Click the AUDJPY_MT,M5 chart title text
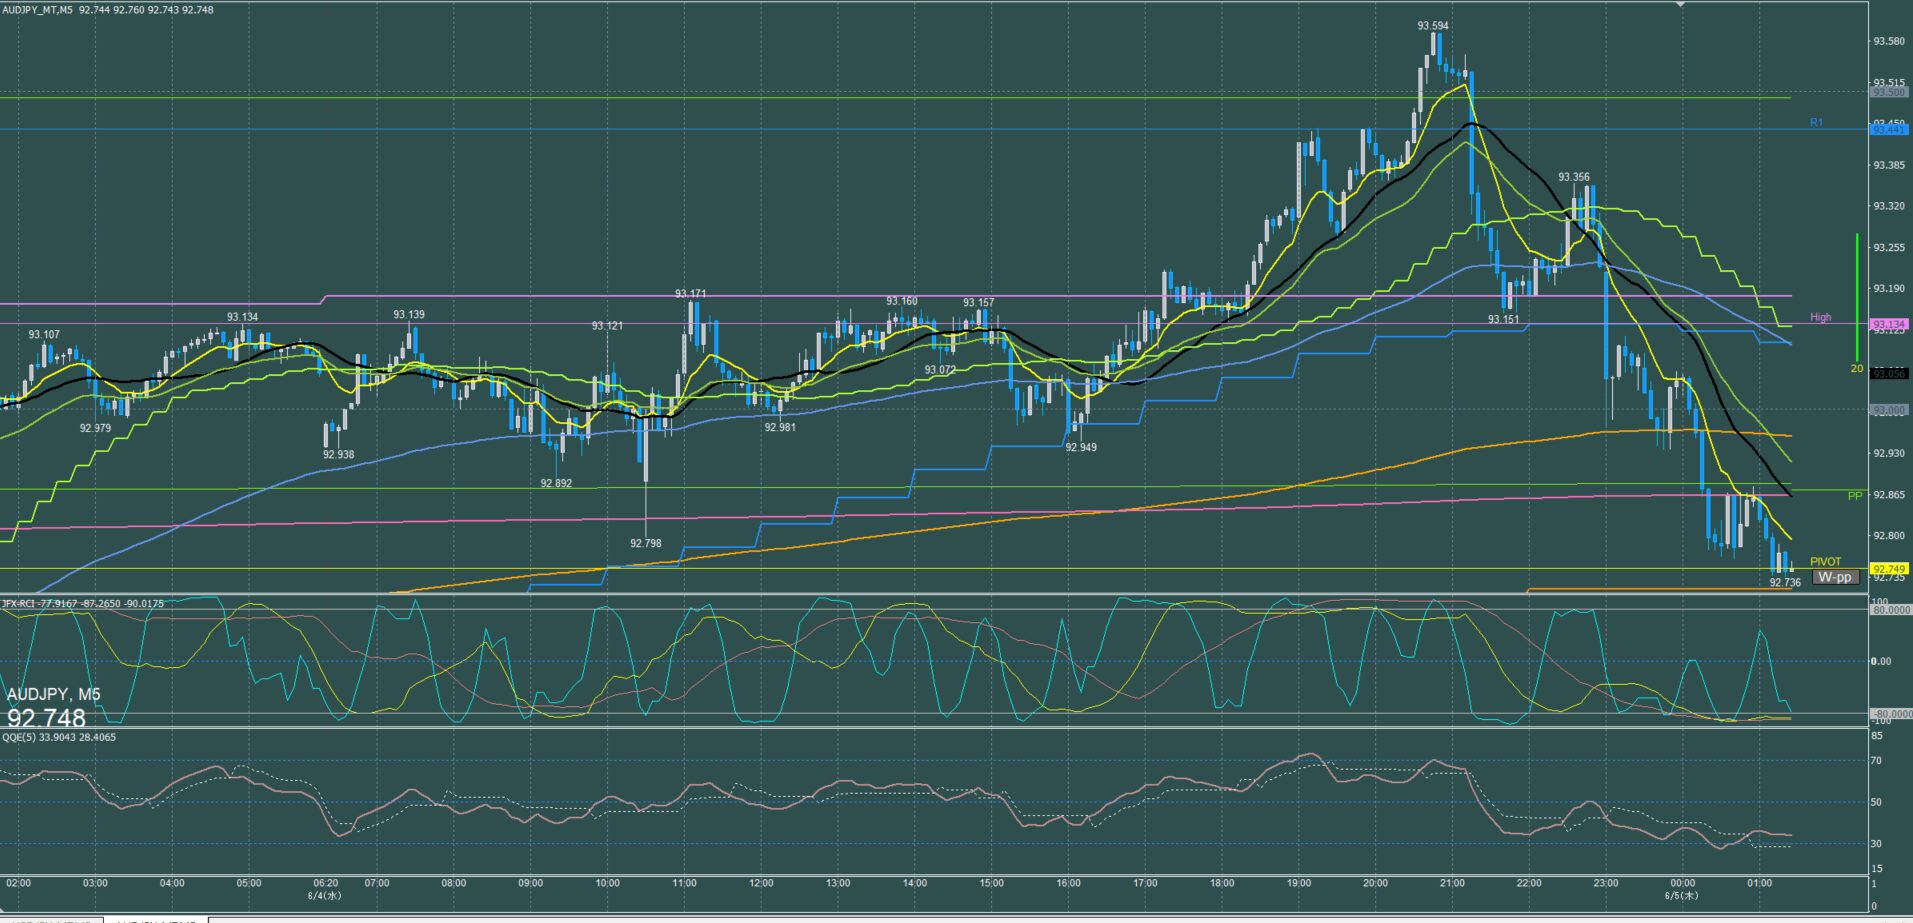Image resolution: width=1913 pixels, height=923 pixels. [x=38, y=9]
